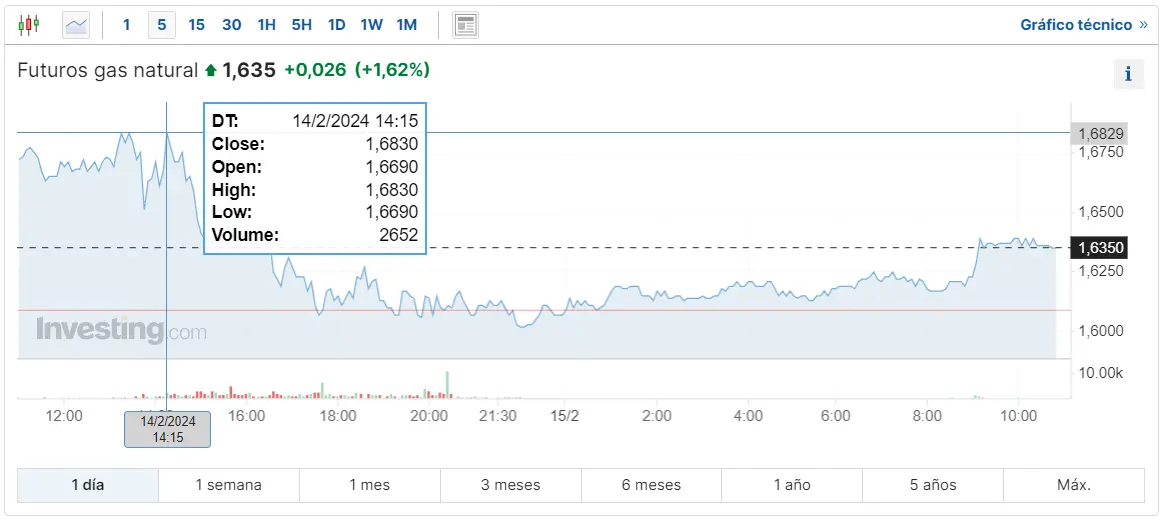Select 5 años range button

point(932,485)
